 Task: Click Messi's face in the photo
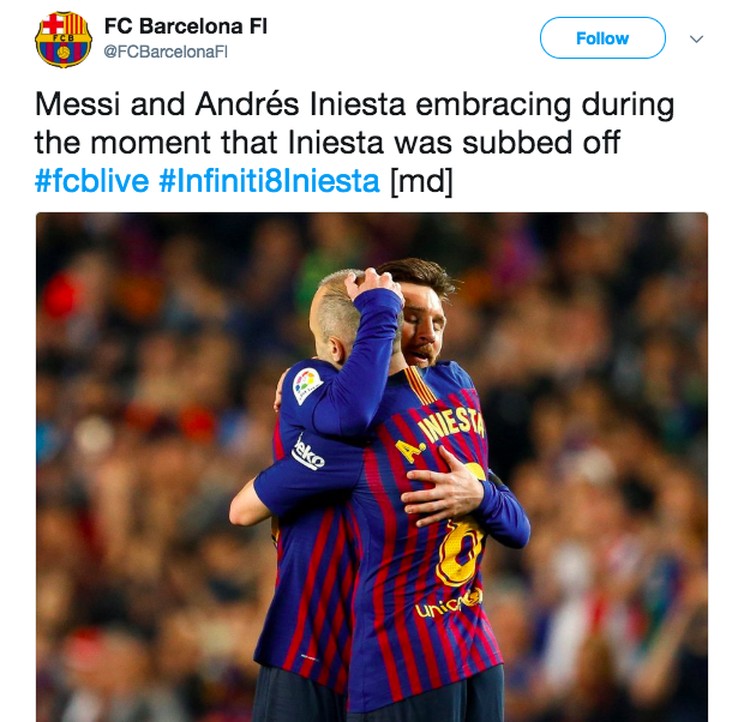[422, 328]
